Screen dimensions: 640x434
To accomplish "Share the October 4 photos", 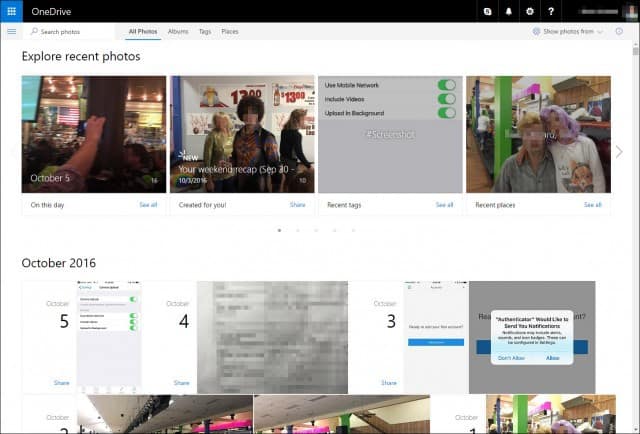I will tap(182, 383).
